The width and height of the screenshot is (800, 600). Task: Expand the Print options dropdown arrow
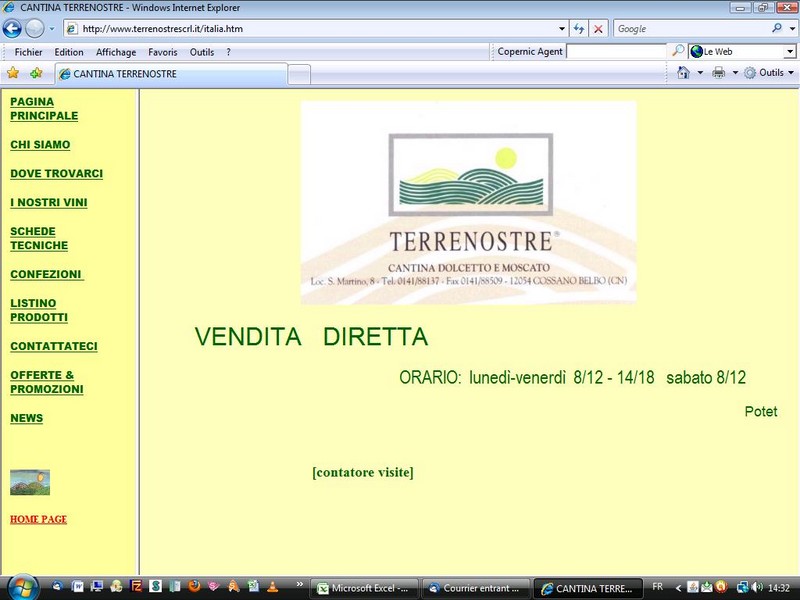coord(735,73)
